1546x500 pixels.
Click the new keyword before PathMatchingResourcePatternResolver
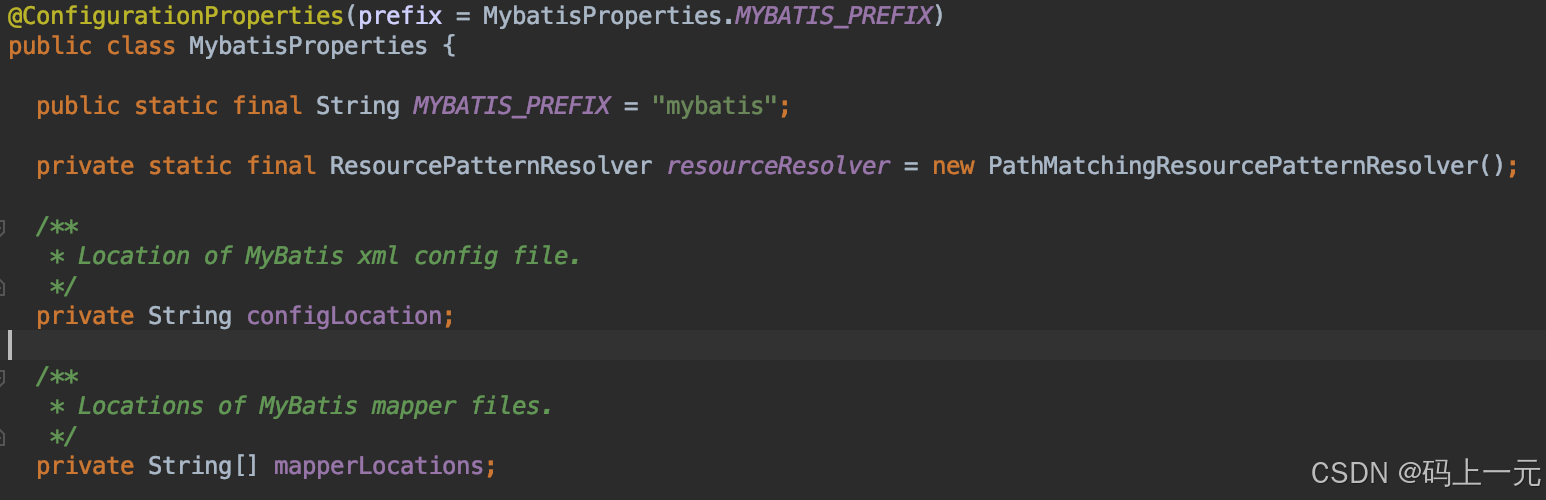[x=953, y=166]
